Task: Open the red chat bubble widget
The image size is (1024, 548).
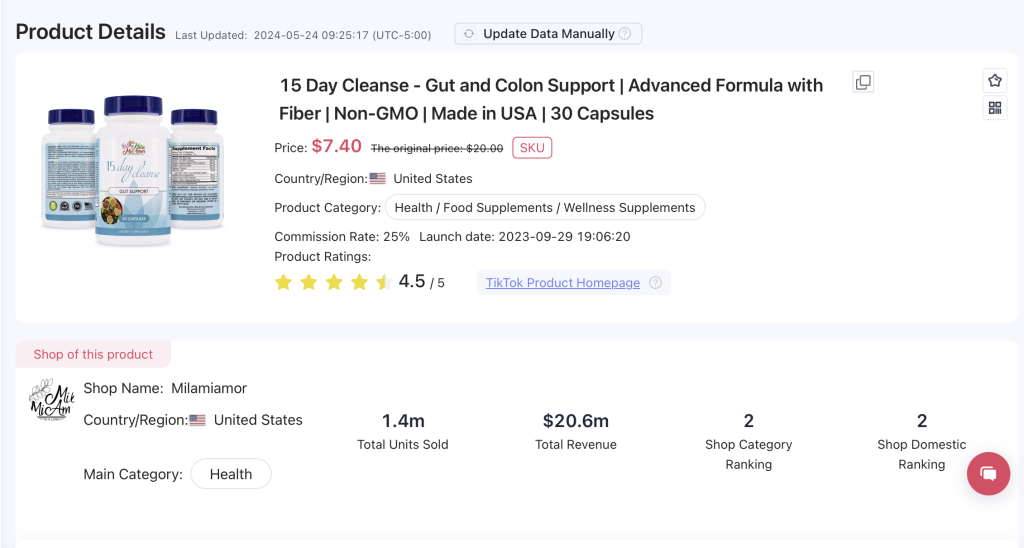Action: pos(988,473)
